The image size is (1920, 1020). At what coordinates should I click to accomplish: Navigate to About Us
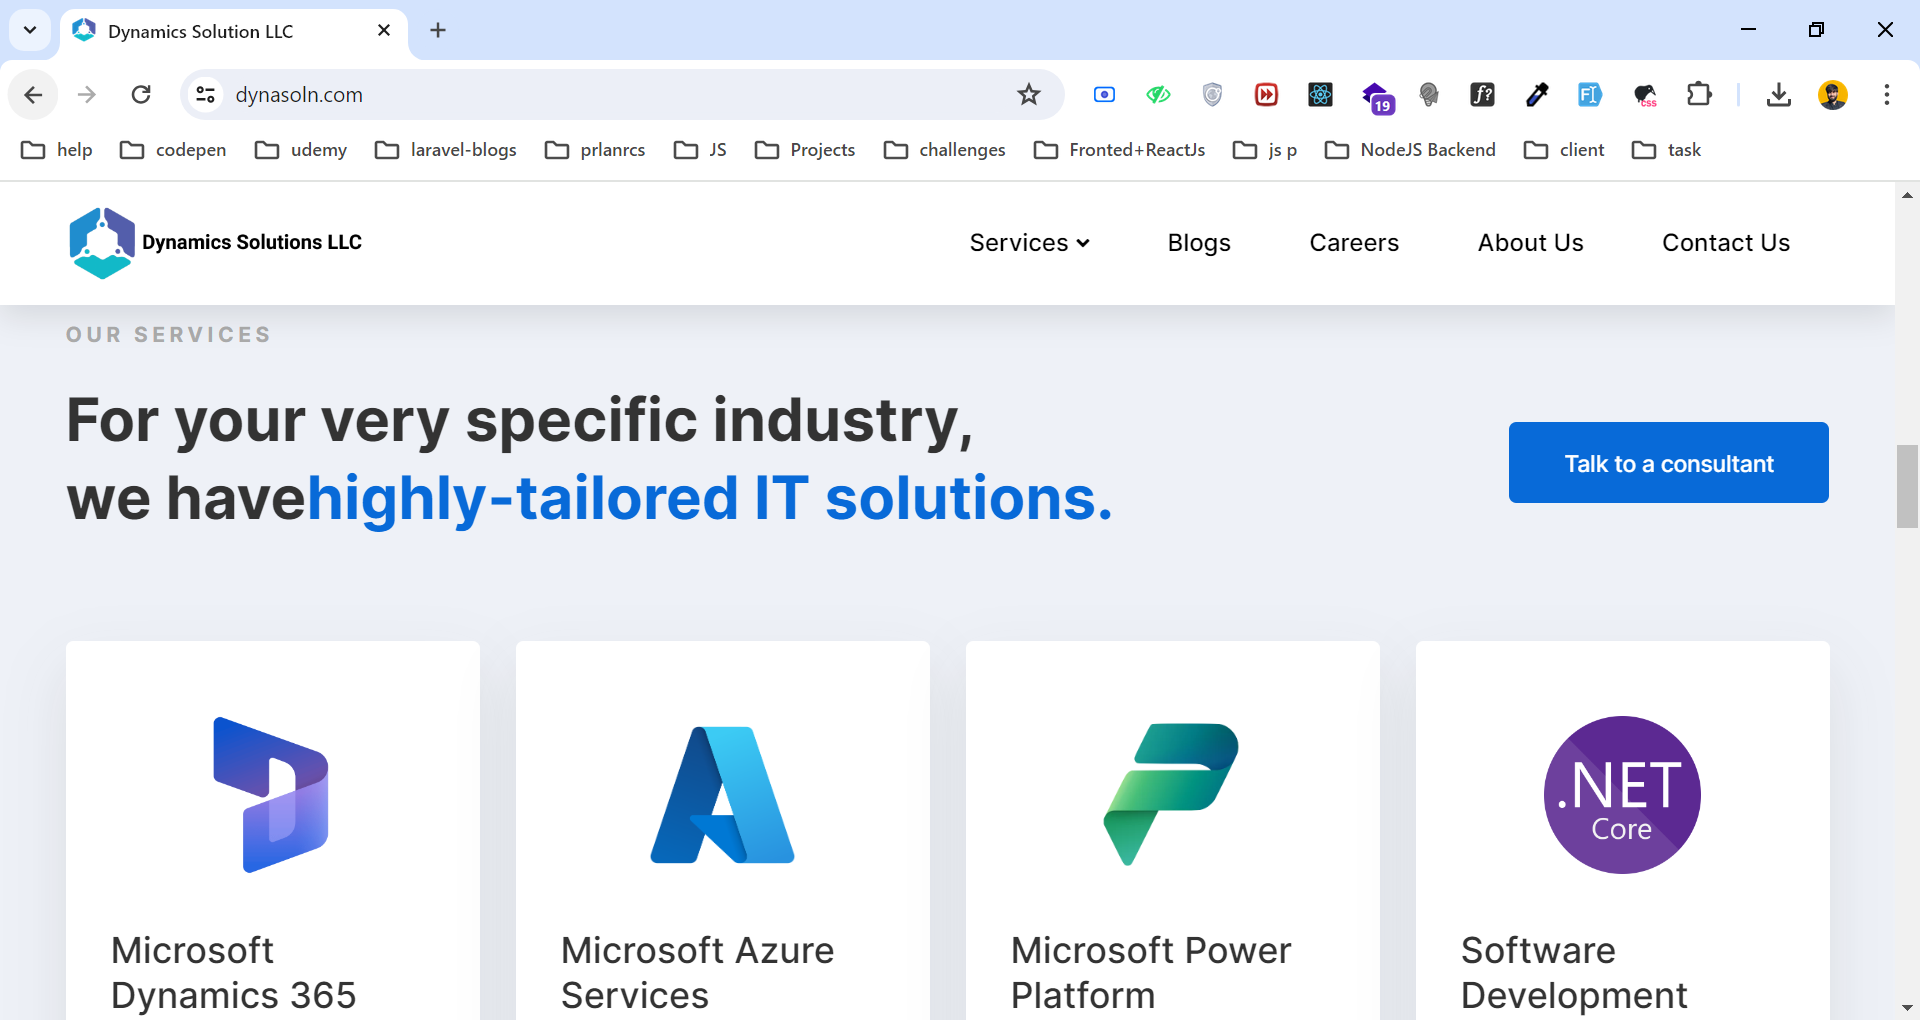tap(1530, 243)
